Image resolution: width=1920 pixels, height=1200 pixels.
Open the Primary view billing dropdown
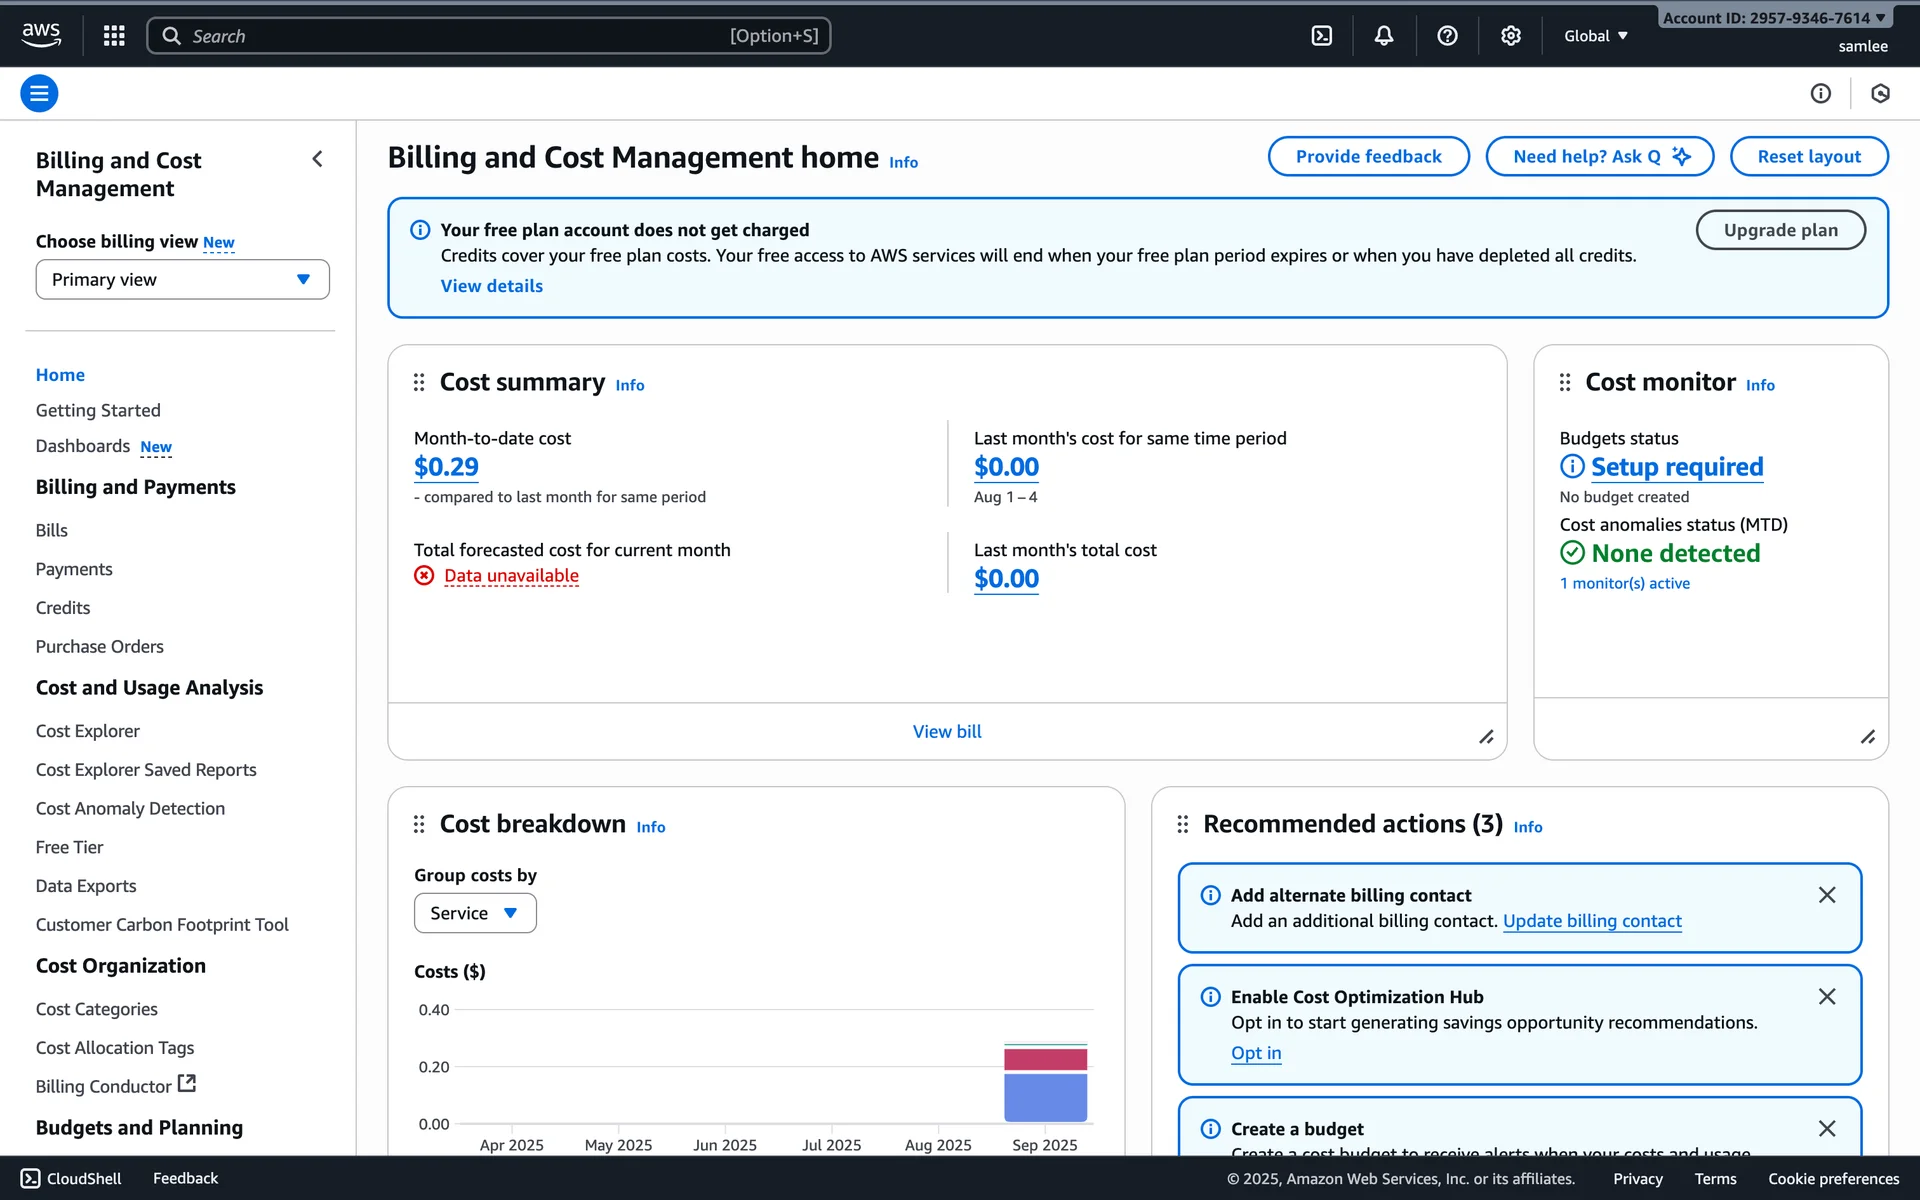[x=182, y=280]
